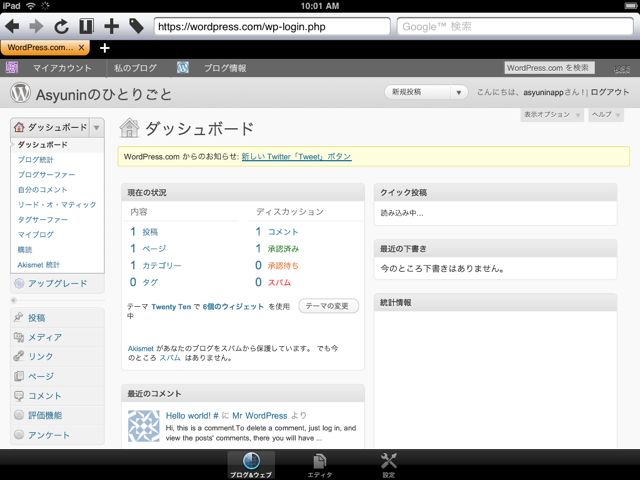Click the テーマの変更 button
Image resolution: width=640 pixels, height=480 pixels.
[329, 306]
